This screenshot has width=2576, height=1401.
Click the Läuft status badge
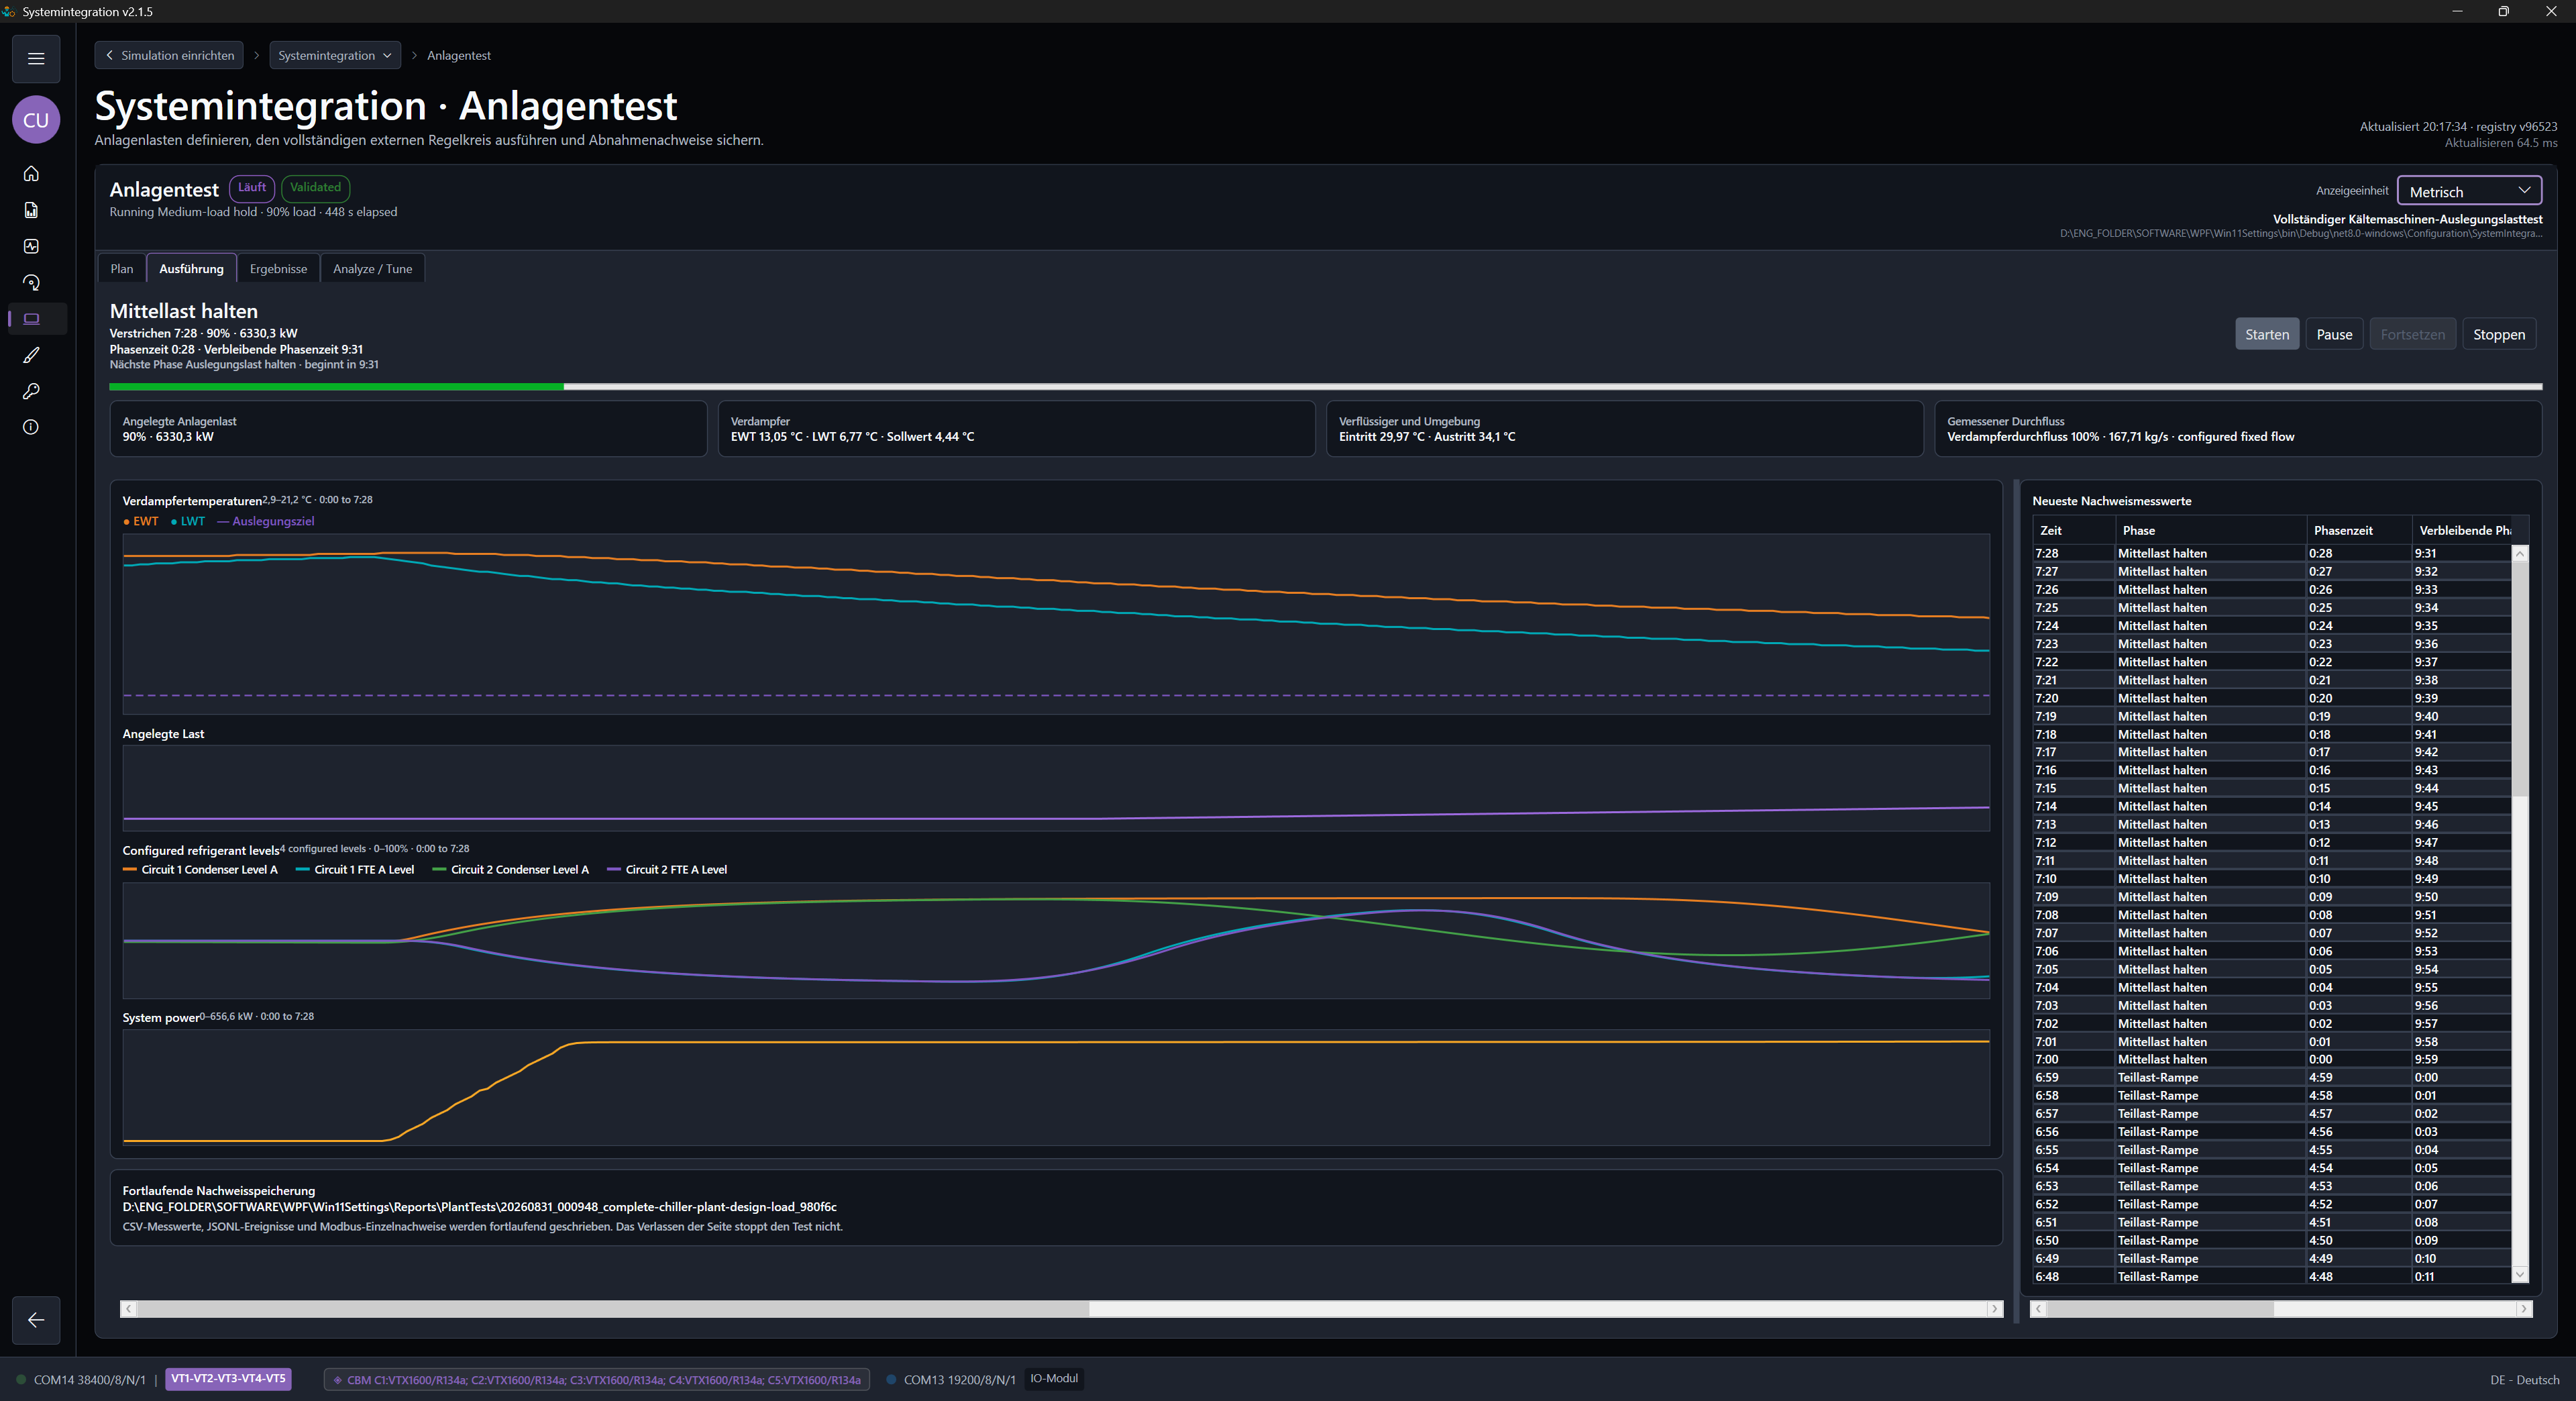click(252, 188)
